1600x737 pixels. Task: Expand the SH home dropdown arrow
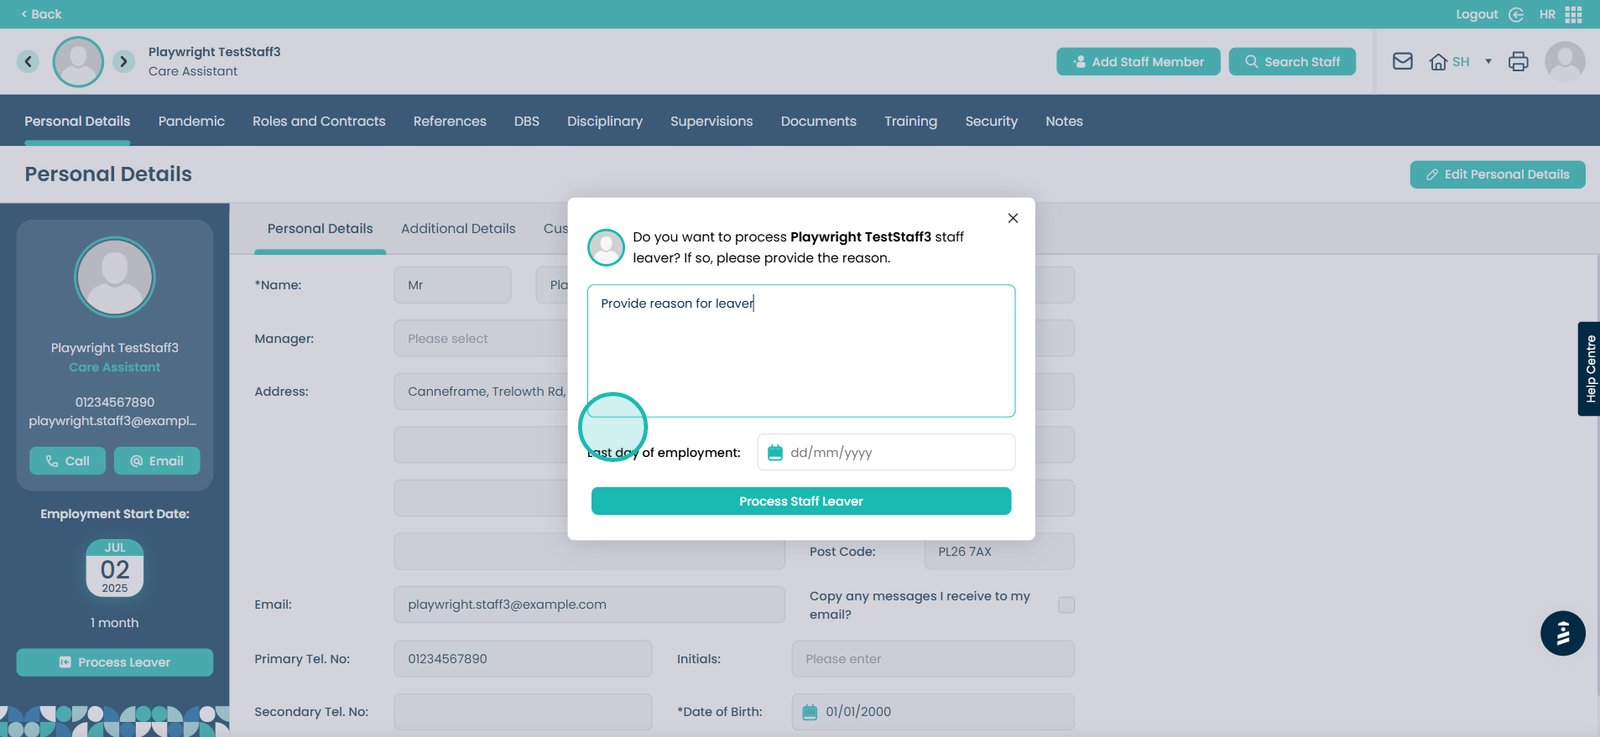coord(1488,62)
